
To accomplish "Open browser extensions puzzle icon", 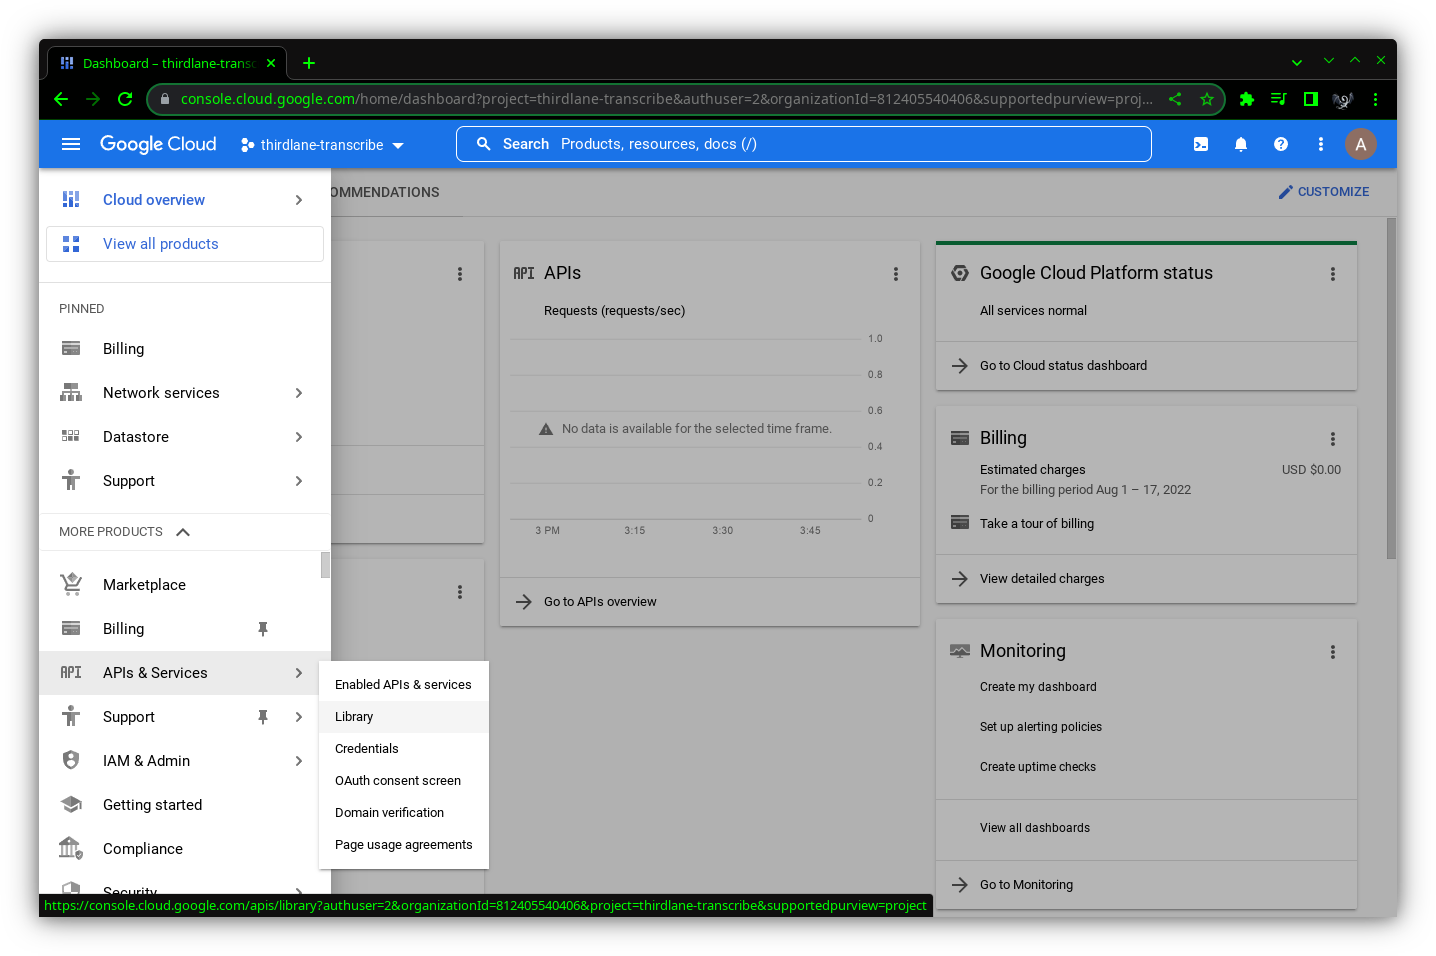I will [1247, 99].
